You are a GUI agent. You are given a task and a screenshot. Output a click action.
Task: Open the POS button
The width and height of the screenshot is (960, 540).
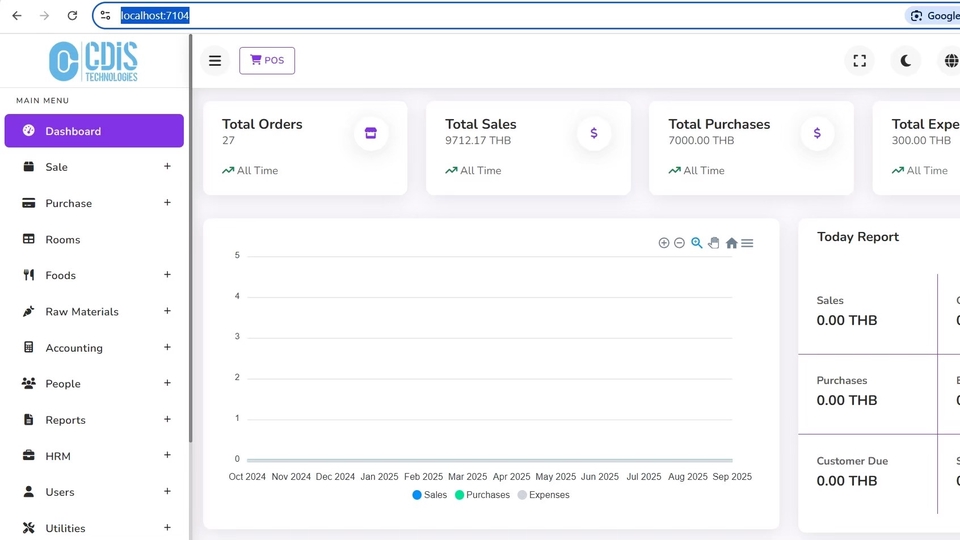(x=267, y=61)
